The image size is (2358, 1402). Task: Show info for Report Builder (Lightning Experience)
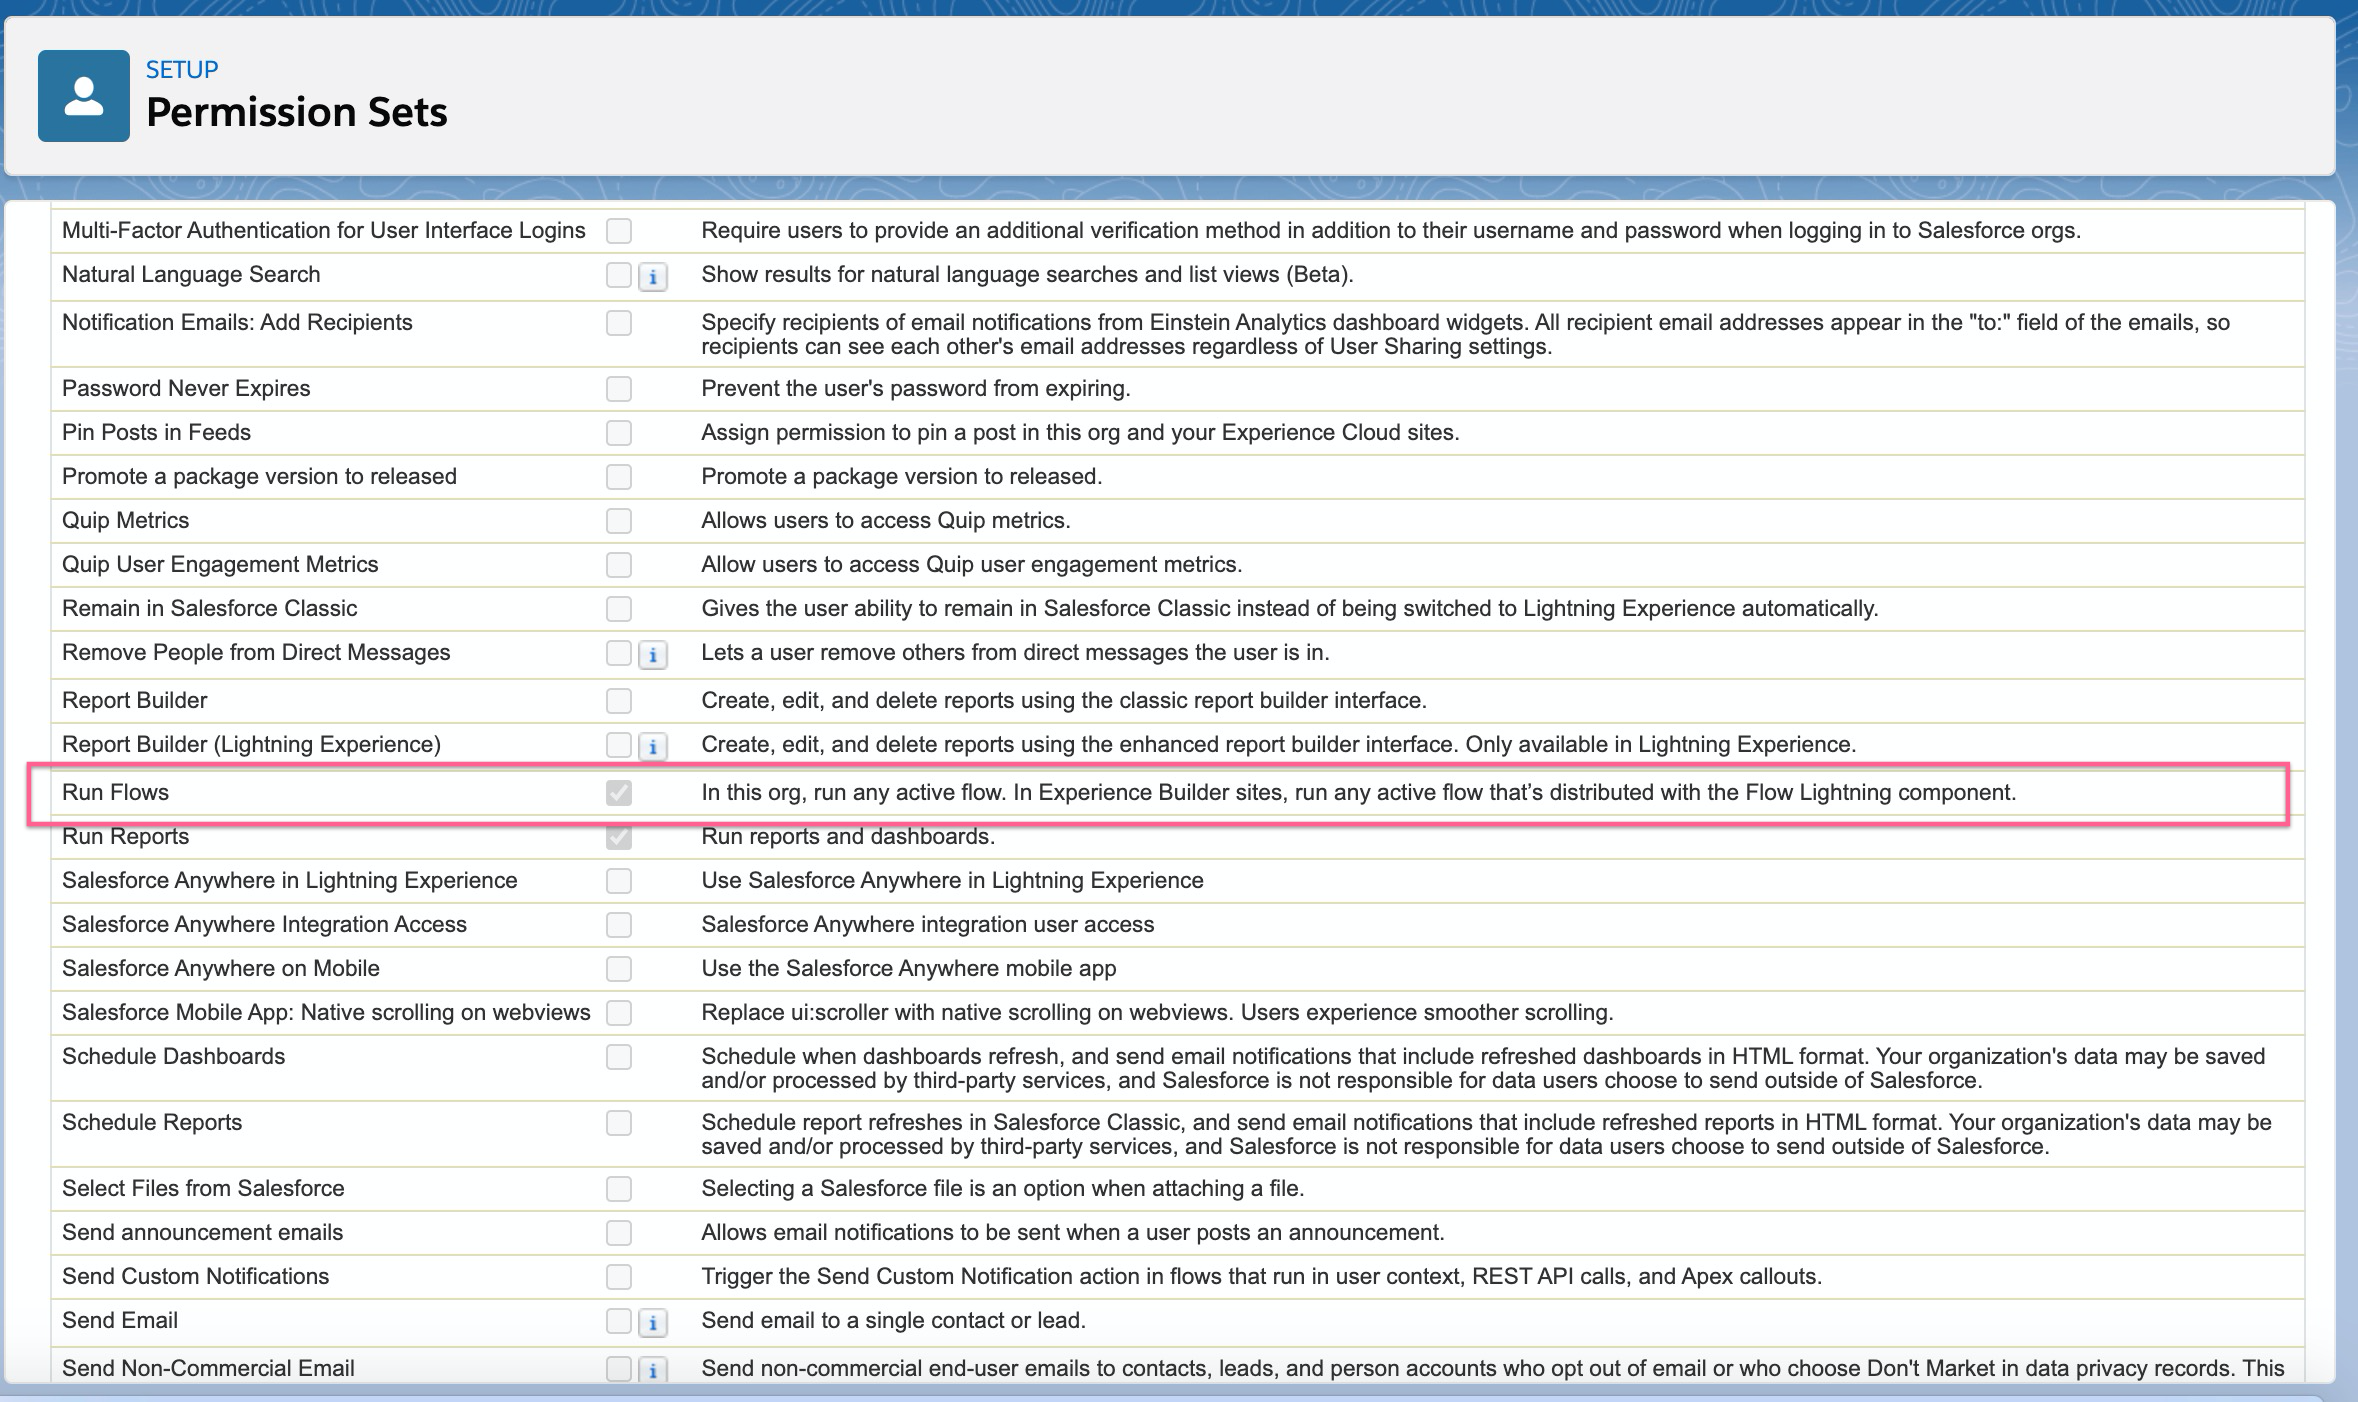[653, 747]
